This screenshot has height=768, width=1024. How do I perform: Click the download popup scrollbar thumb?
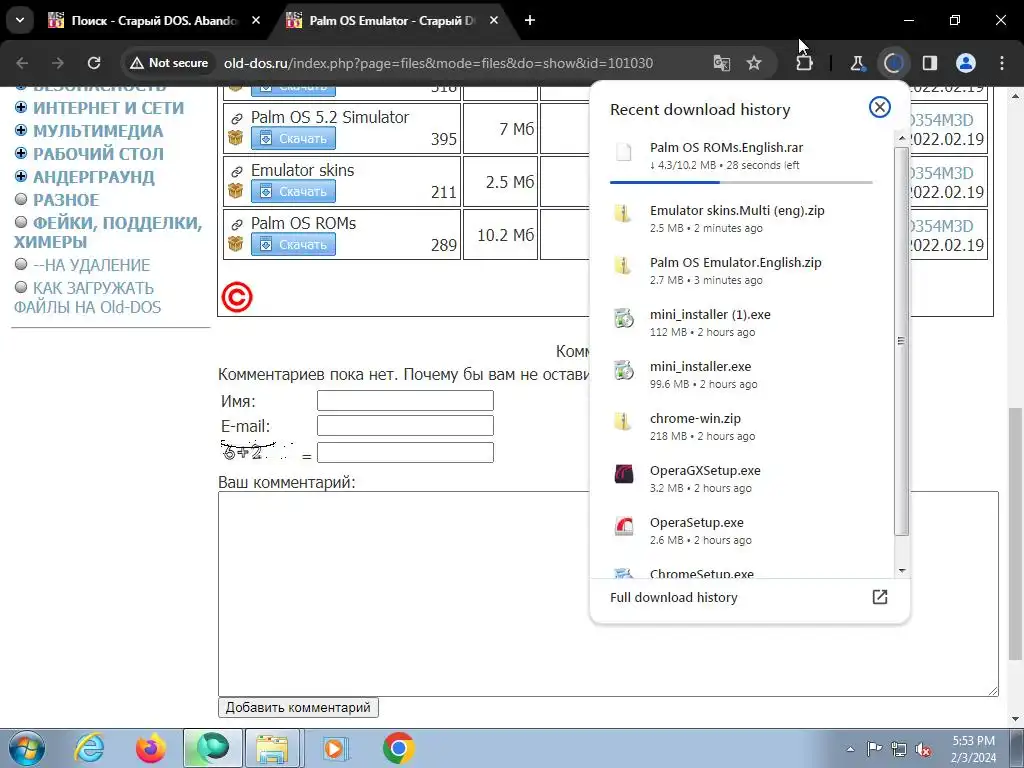[x=901, y=341]
